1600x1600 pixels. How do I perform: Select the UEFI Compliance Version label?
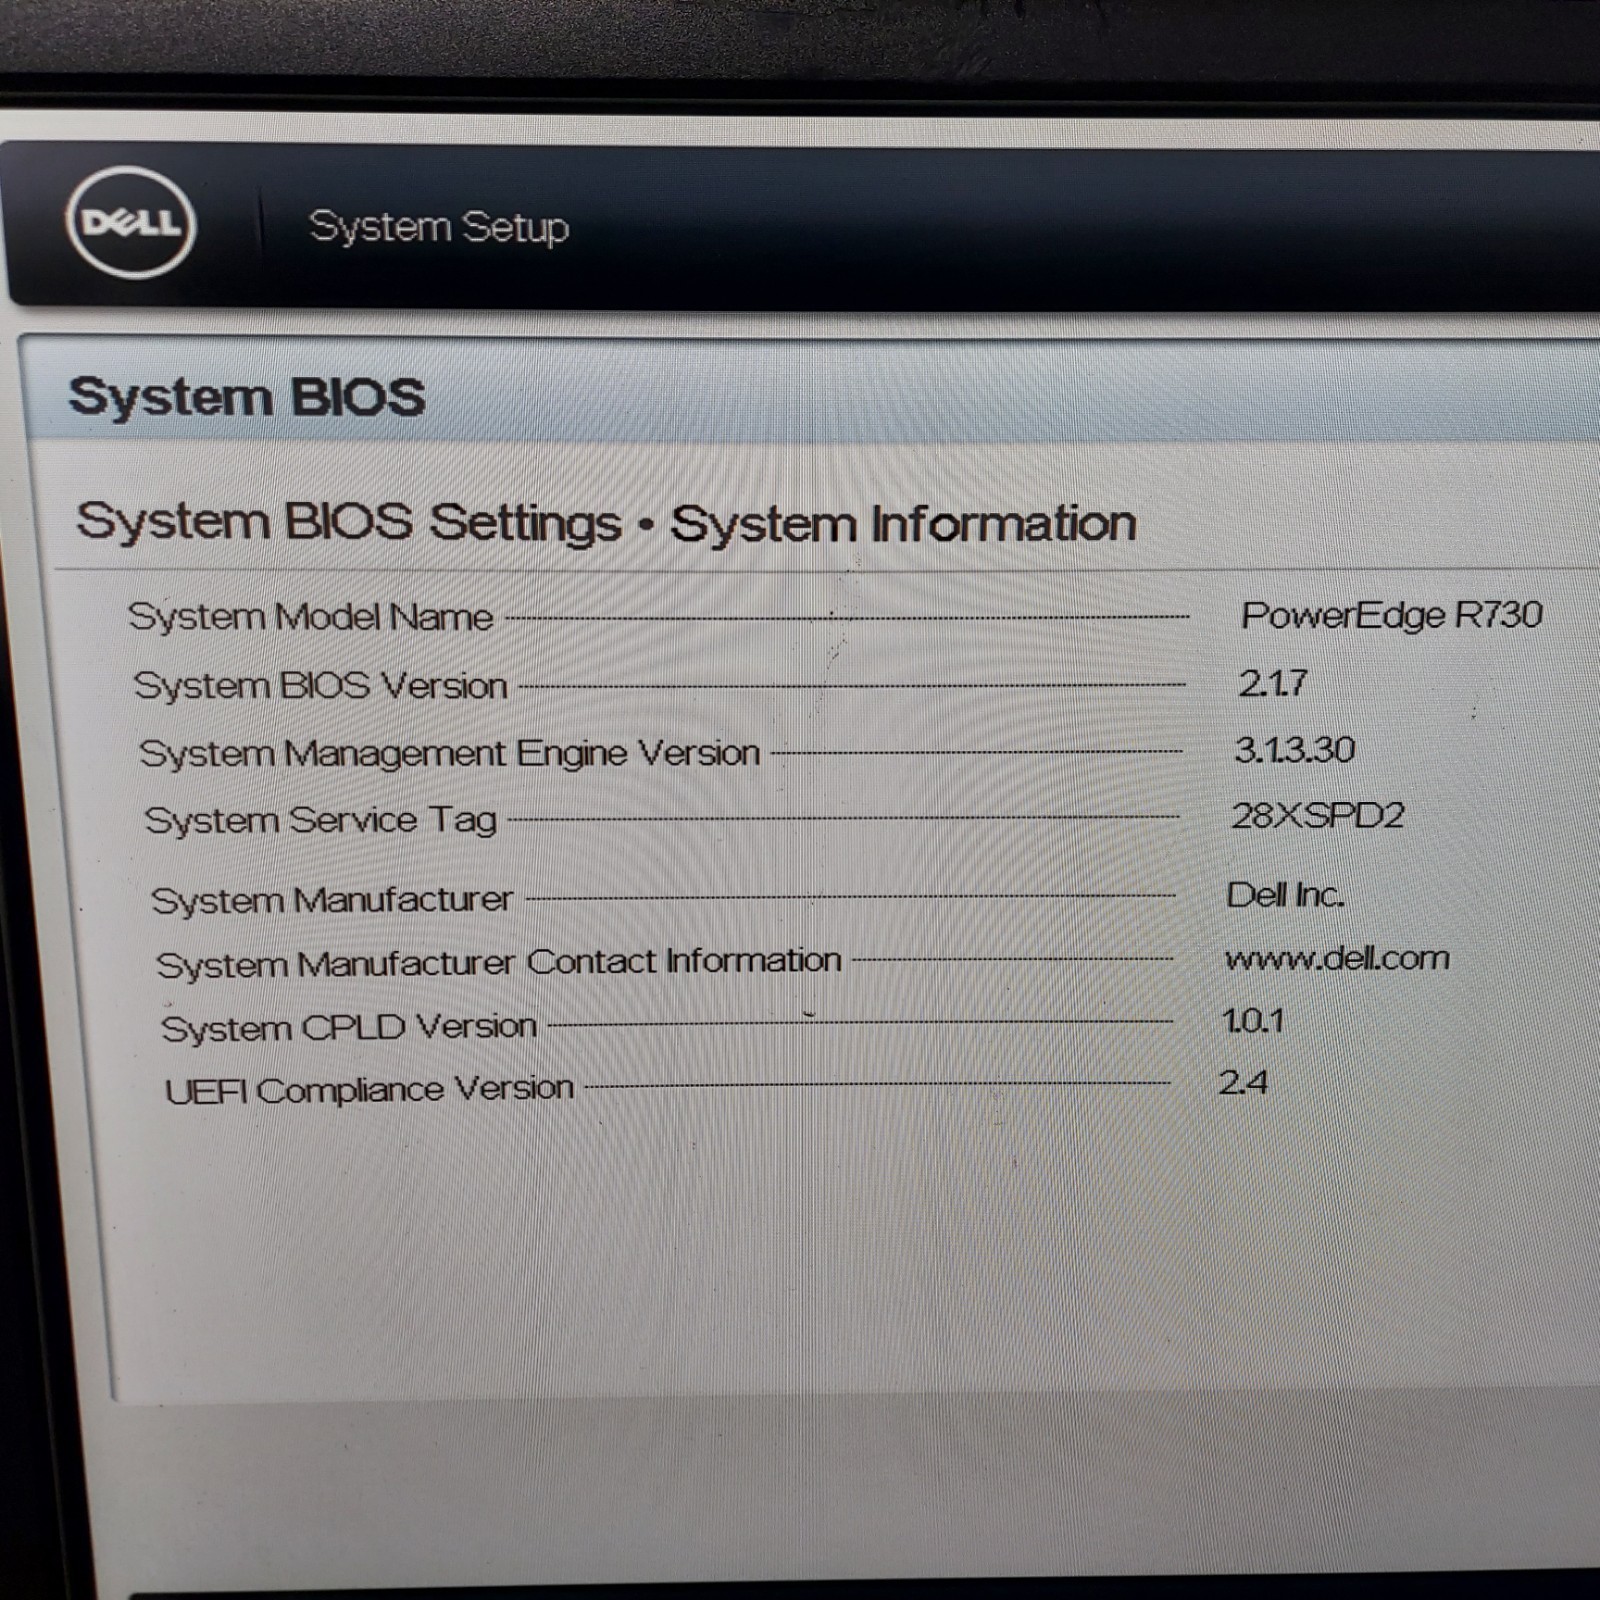pos(370,1089)
